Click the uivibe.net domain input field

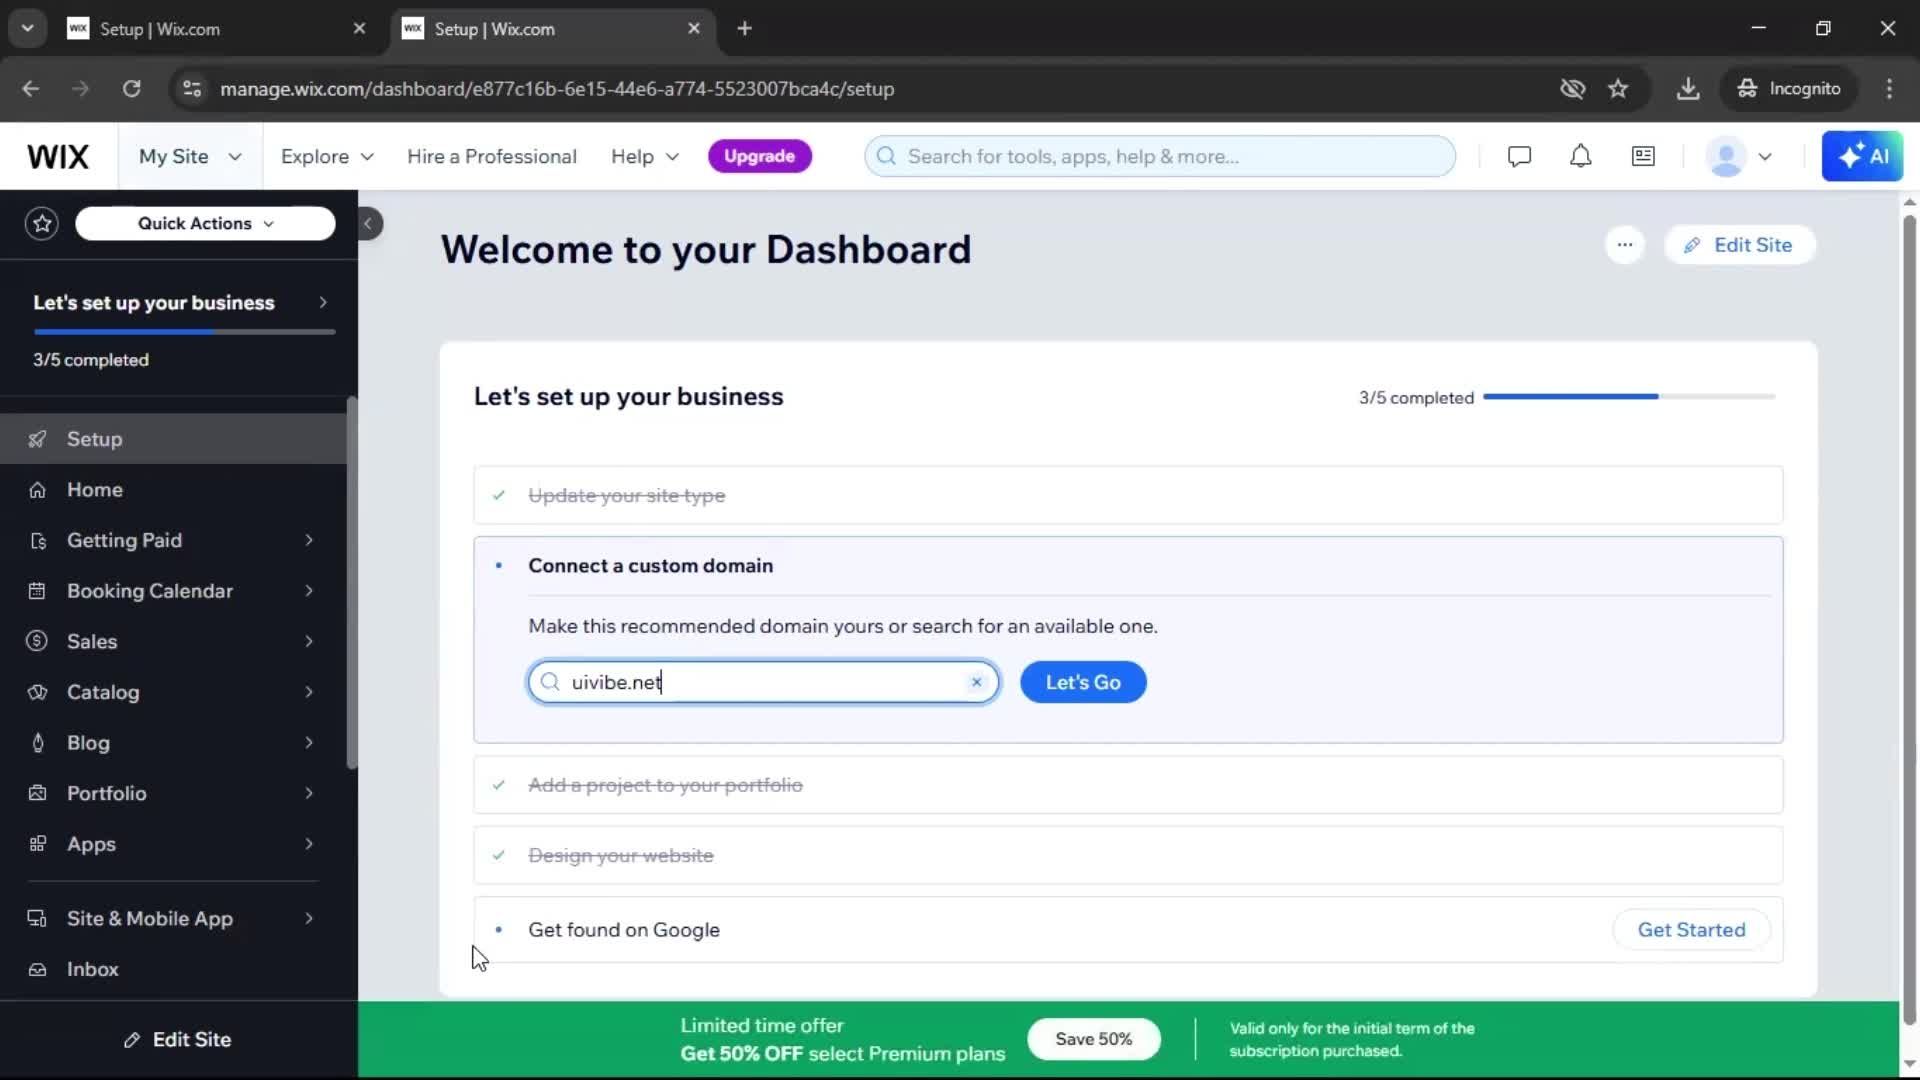click(x=764, y=682)
